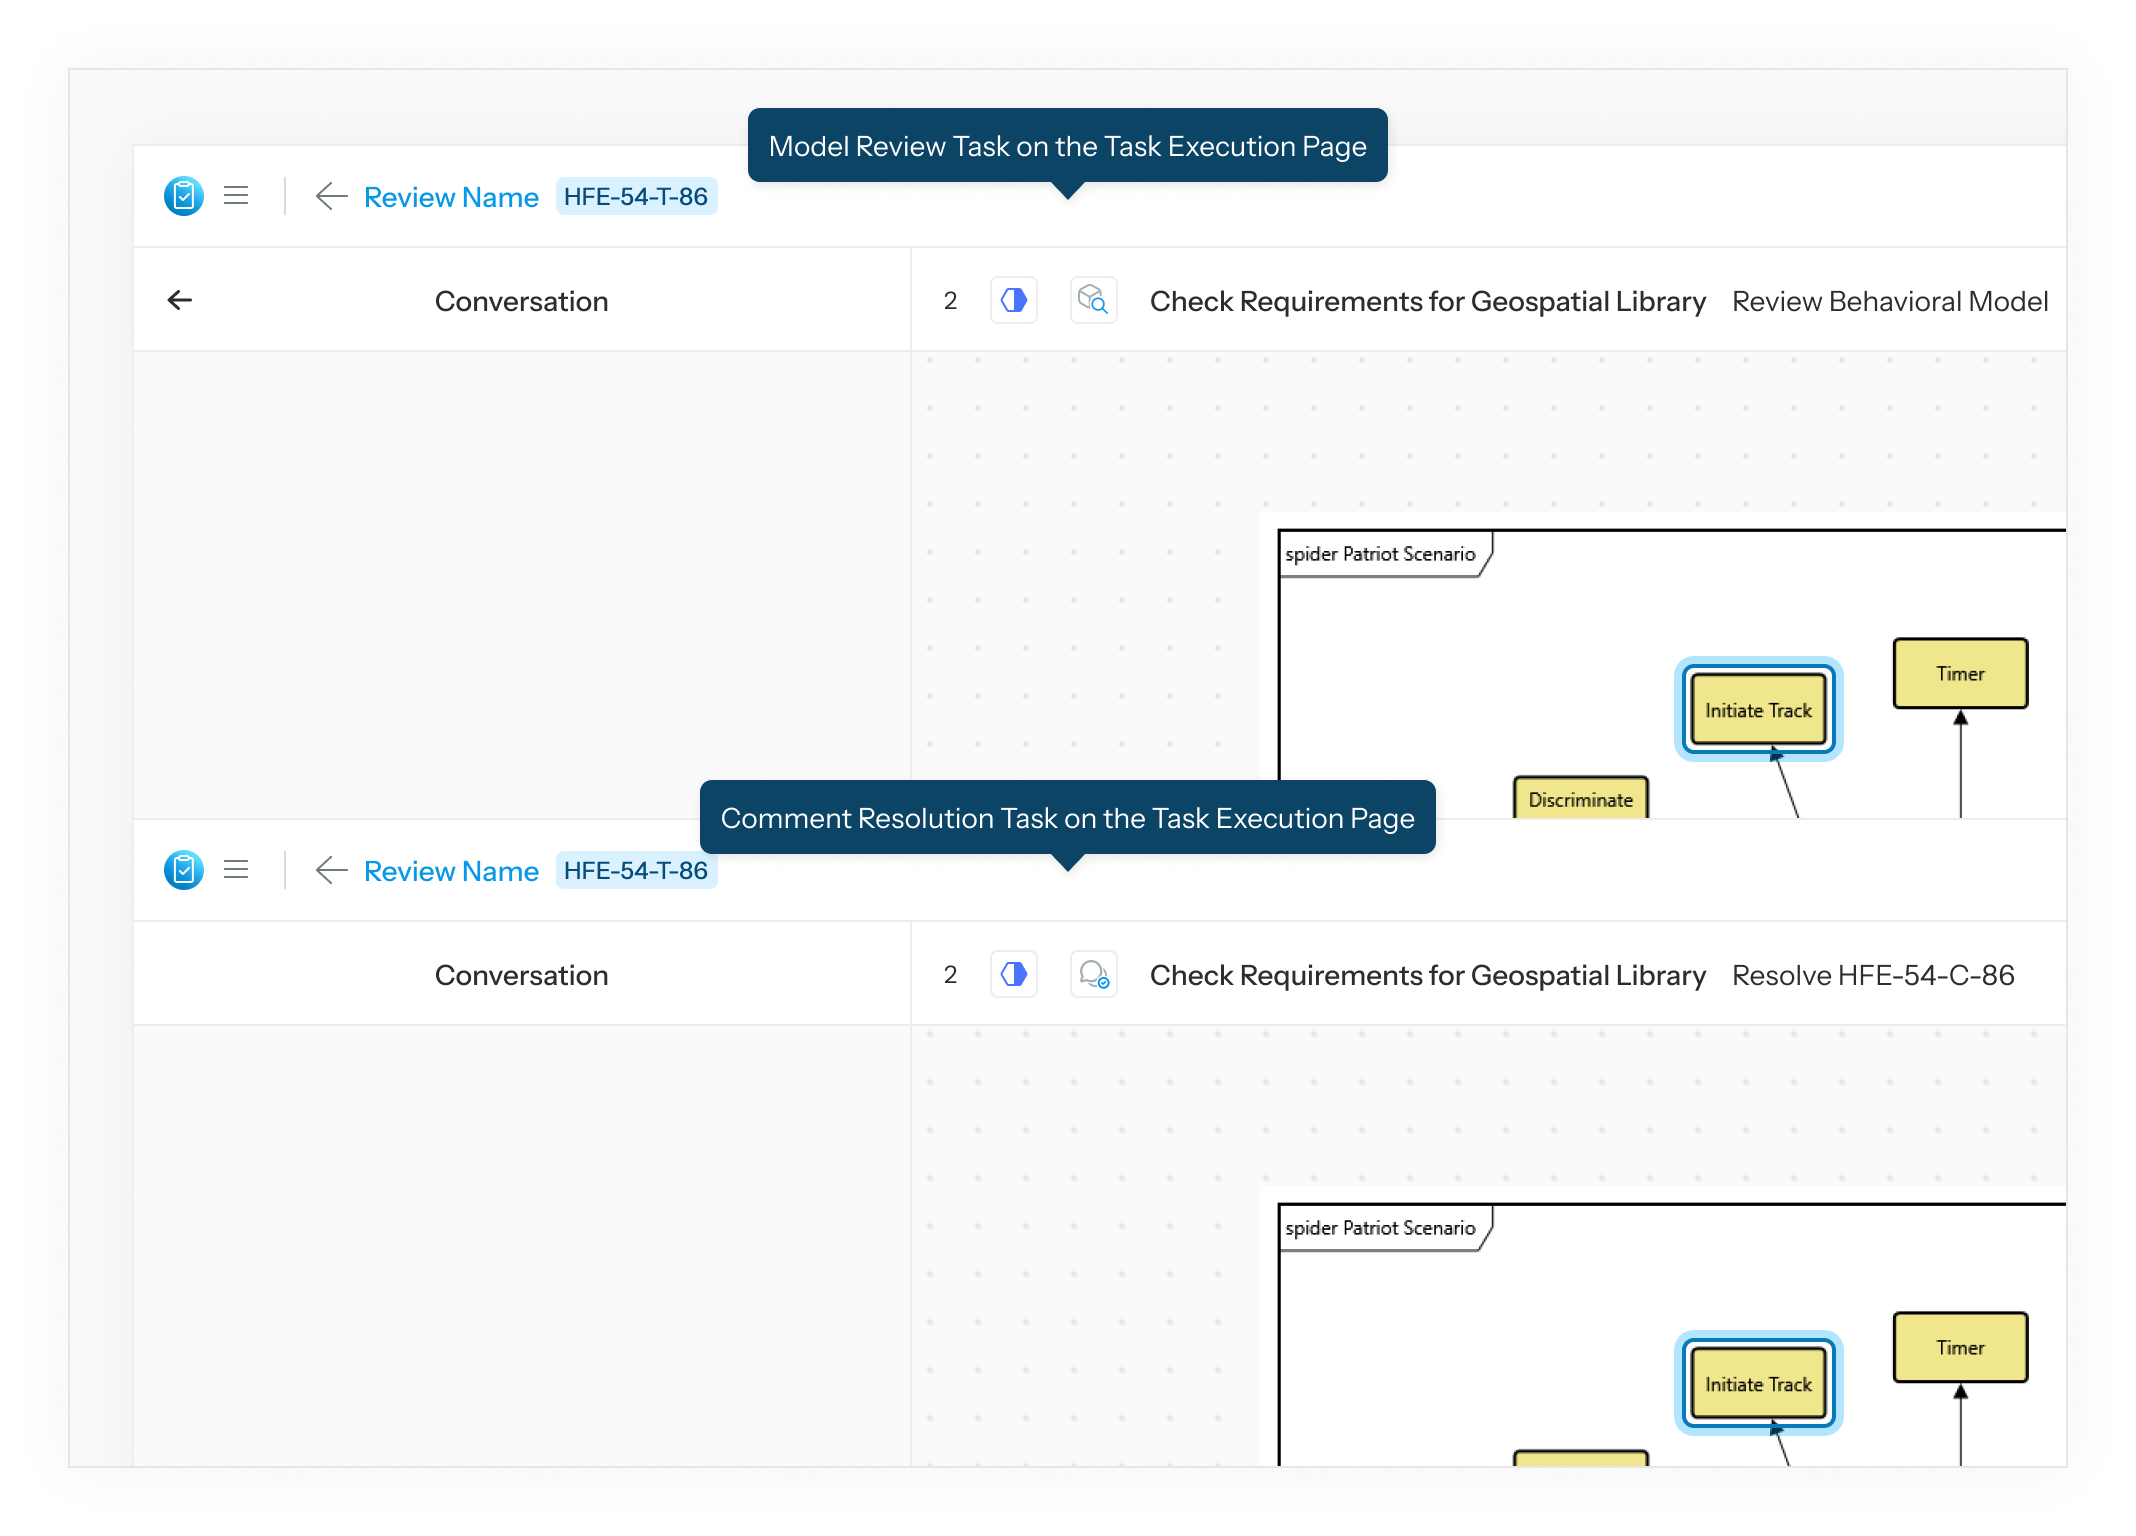Open the hamburger menu in top header

[x=236, y=196]
